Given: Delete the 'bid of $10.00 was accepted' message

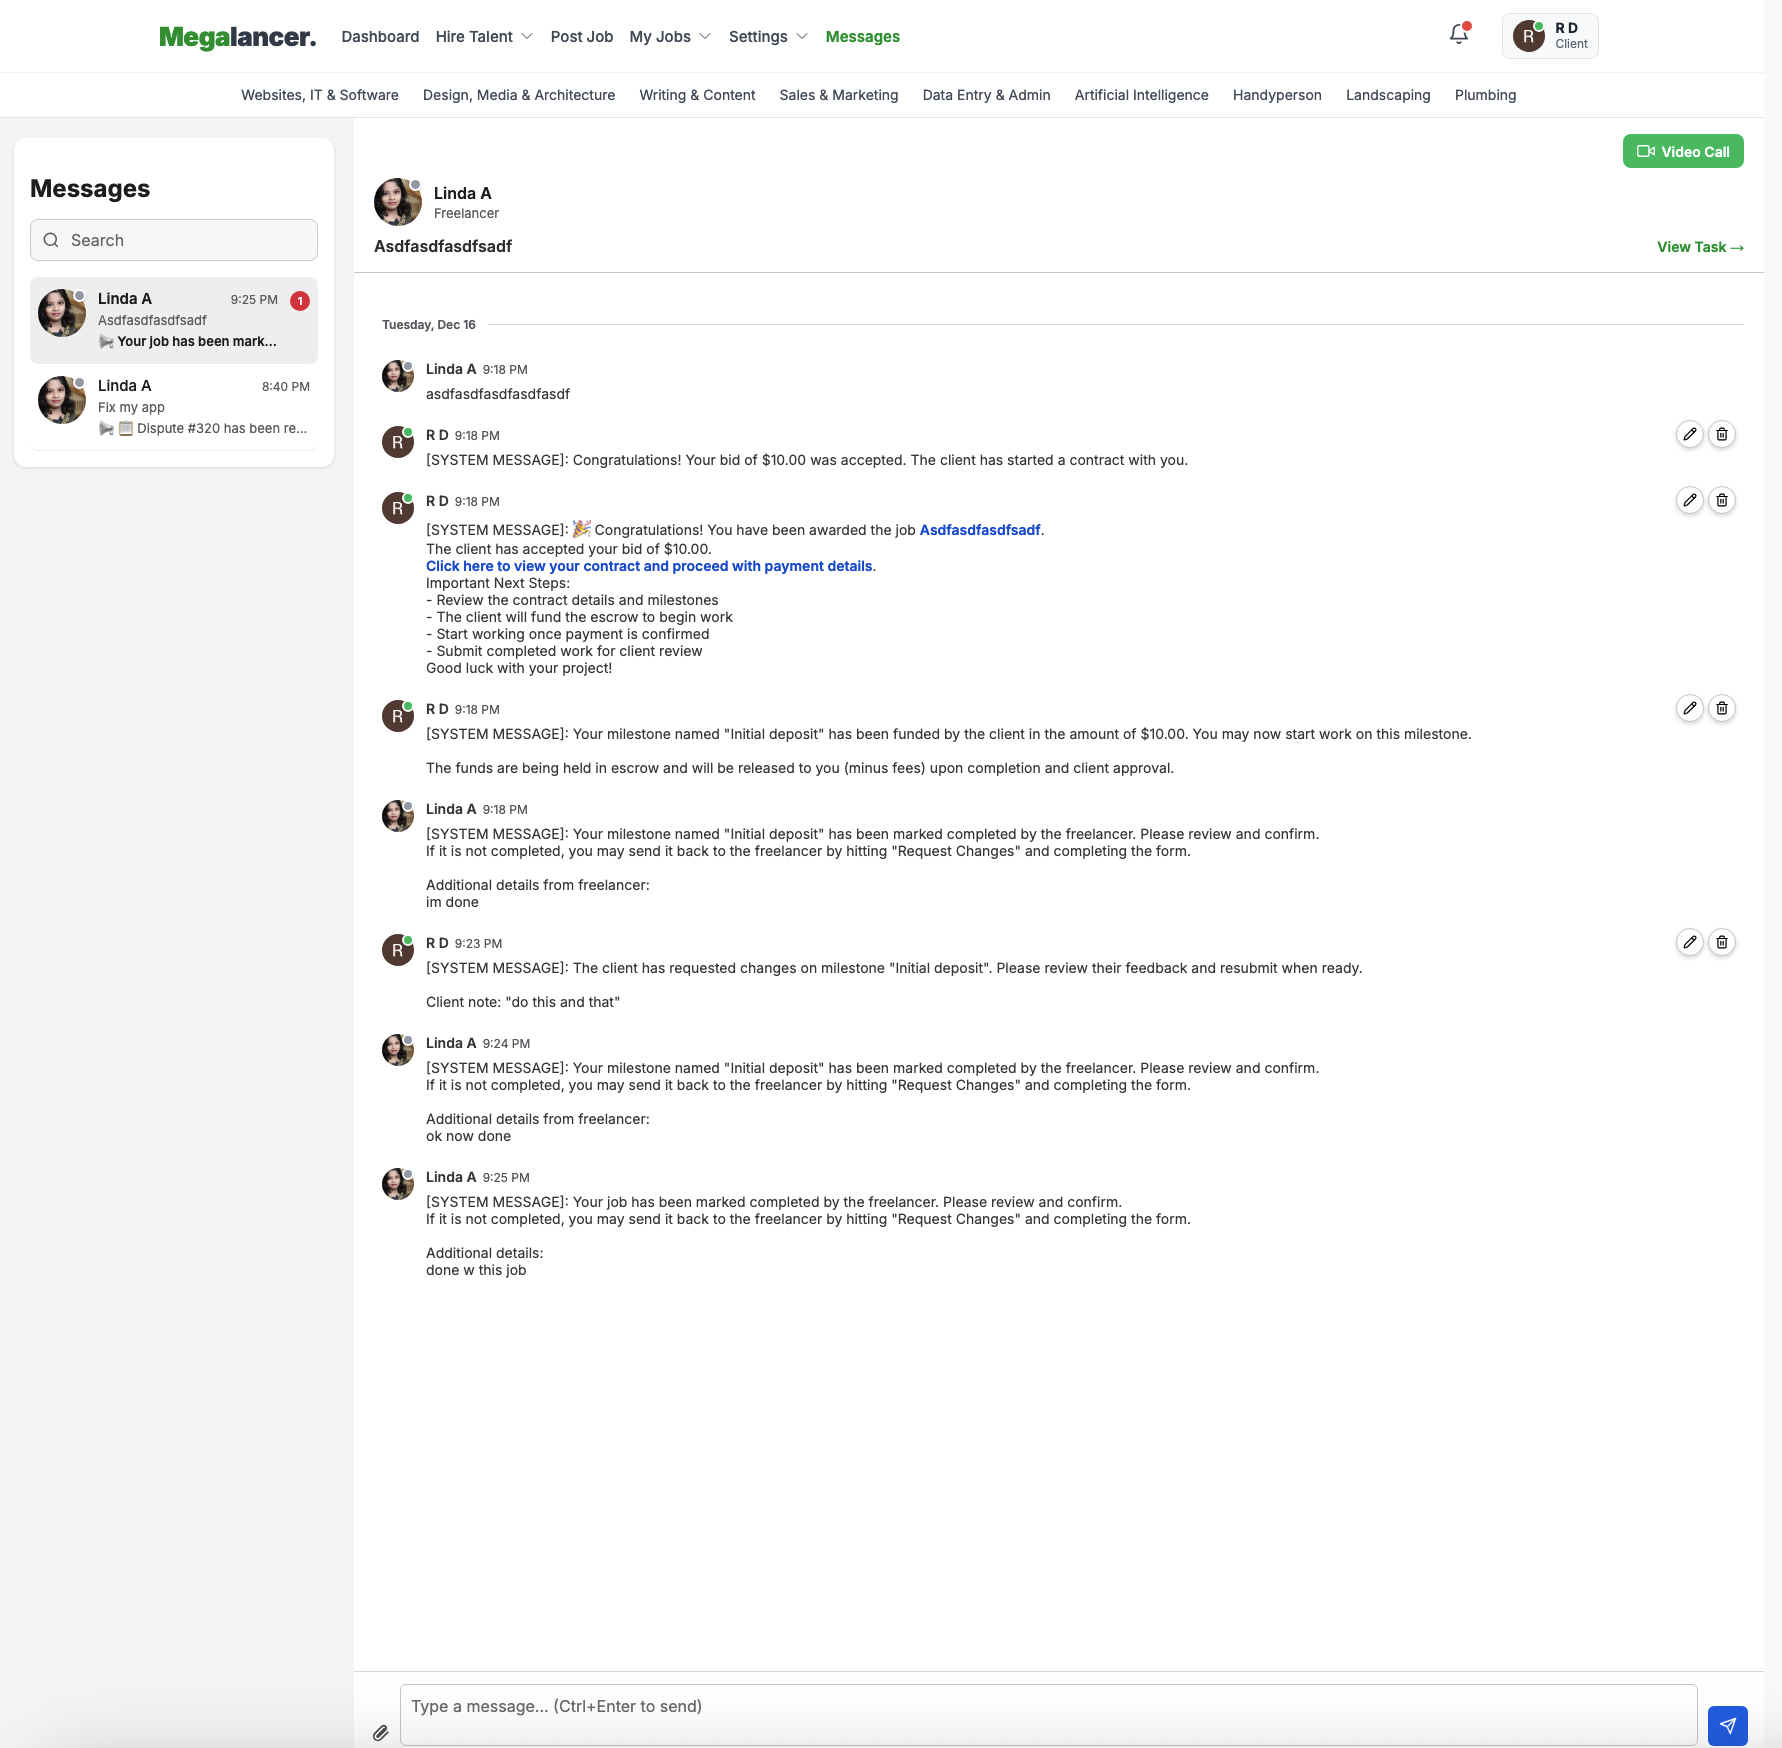Looking at the screenshot, I should point(1721,434).
